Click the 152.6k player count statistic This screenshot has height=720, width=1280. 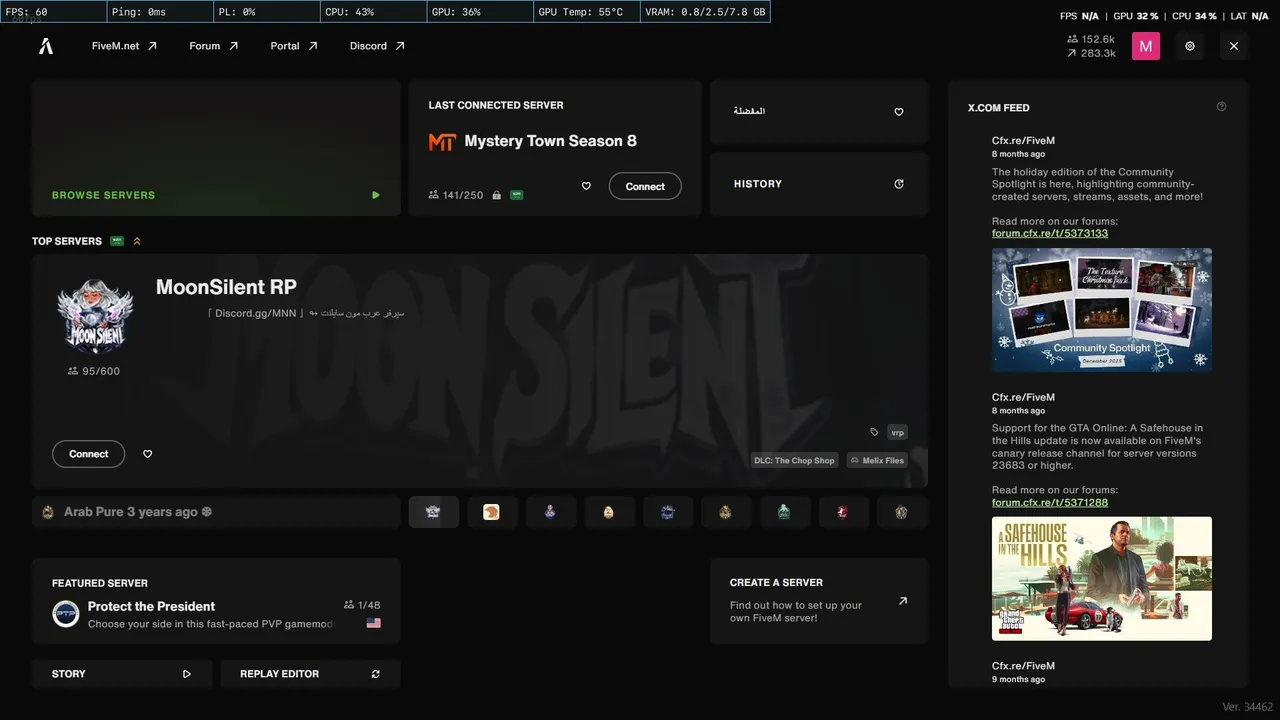(x=1091, y=39)
